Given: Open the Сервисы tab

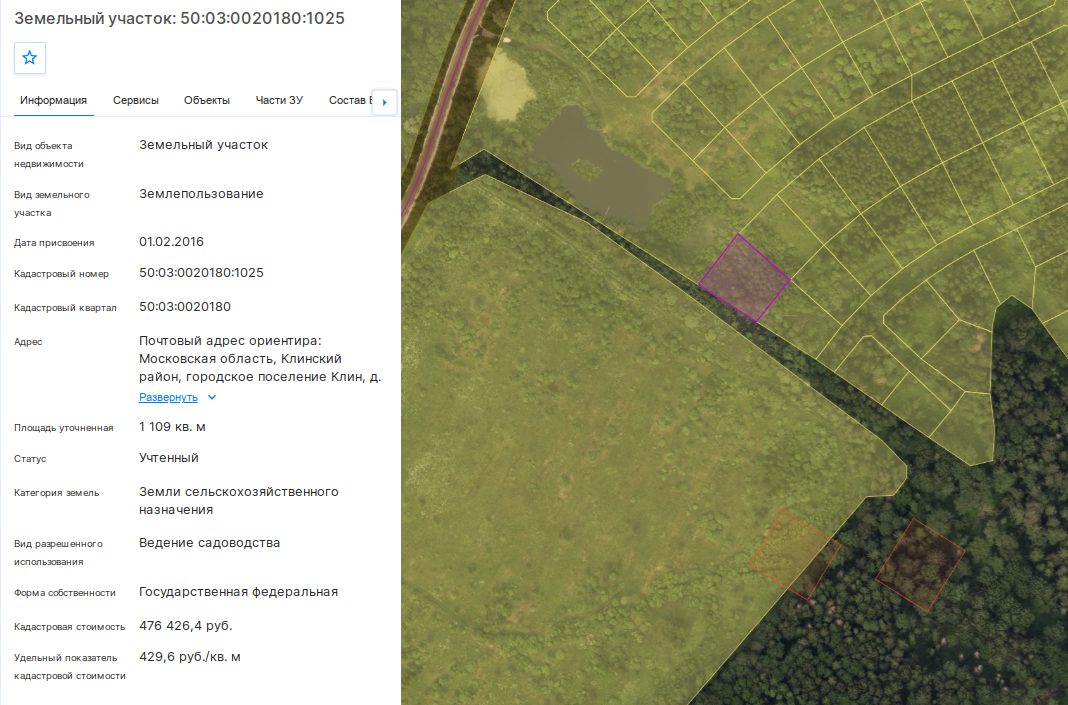Looking at the screenshot, I should click(x=136, y=101).
